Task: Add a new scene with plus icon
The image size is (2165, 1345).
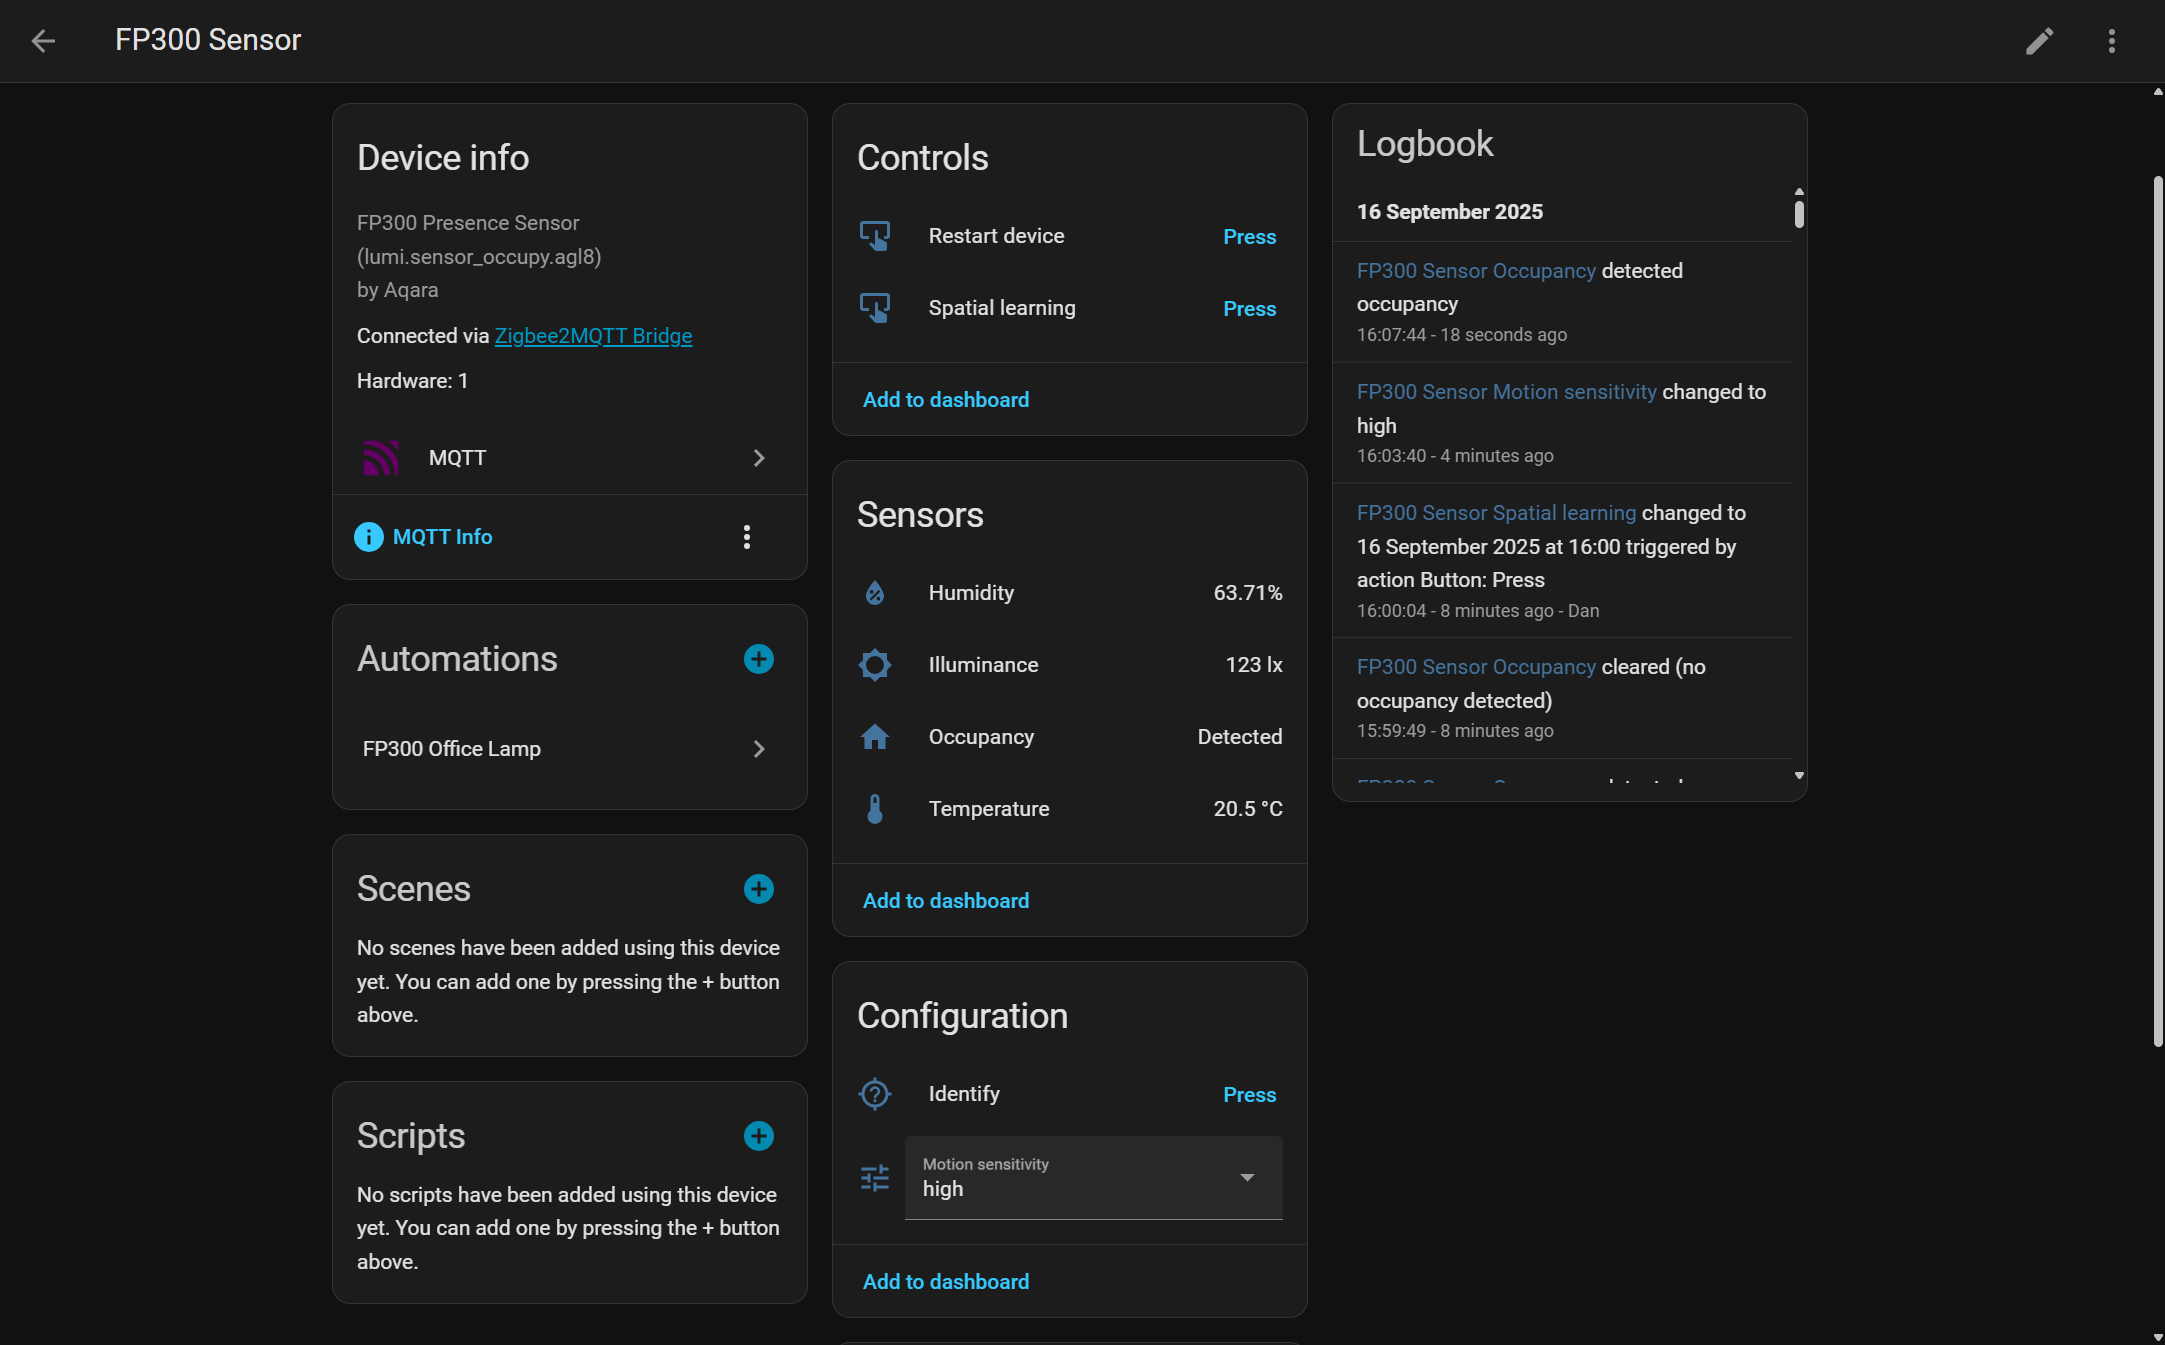Action: (758, 889)
